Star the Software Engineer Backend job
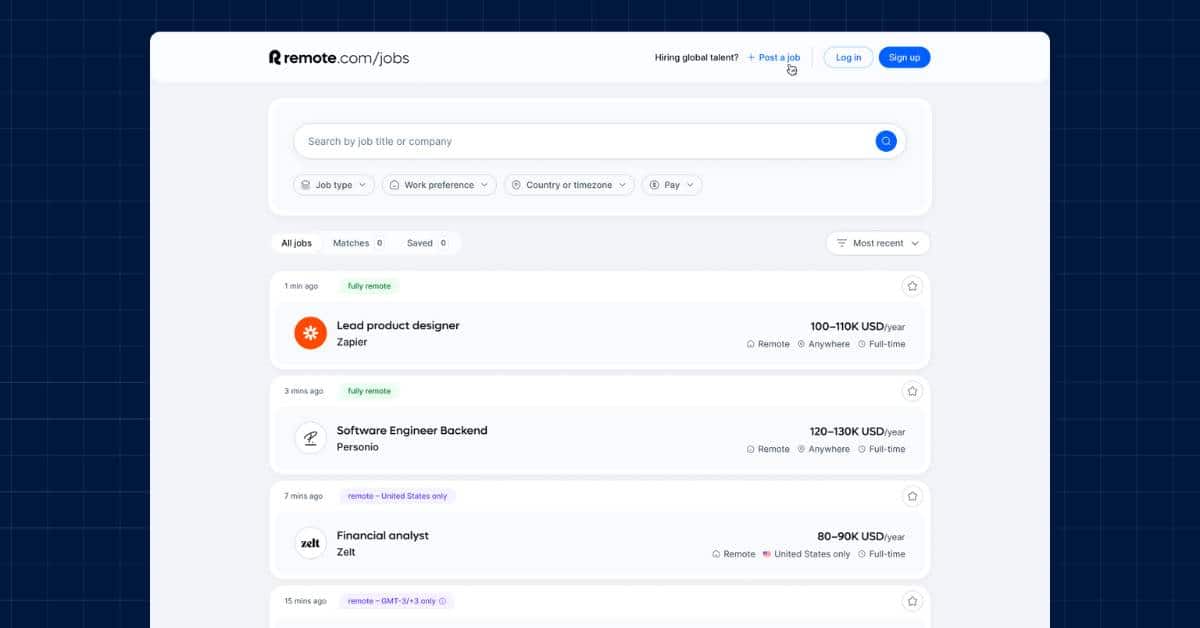 click(x=912, y=391)
